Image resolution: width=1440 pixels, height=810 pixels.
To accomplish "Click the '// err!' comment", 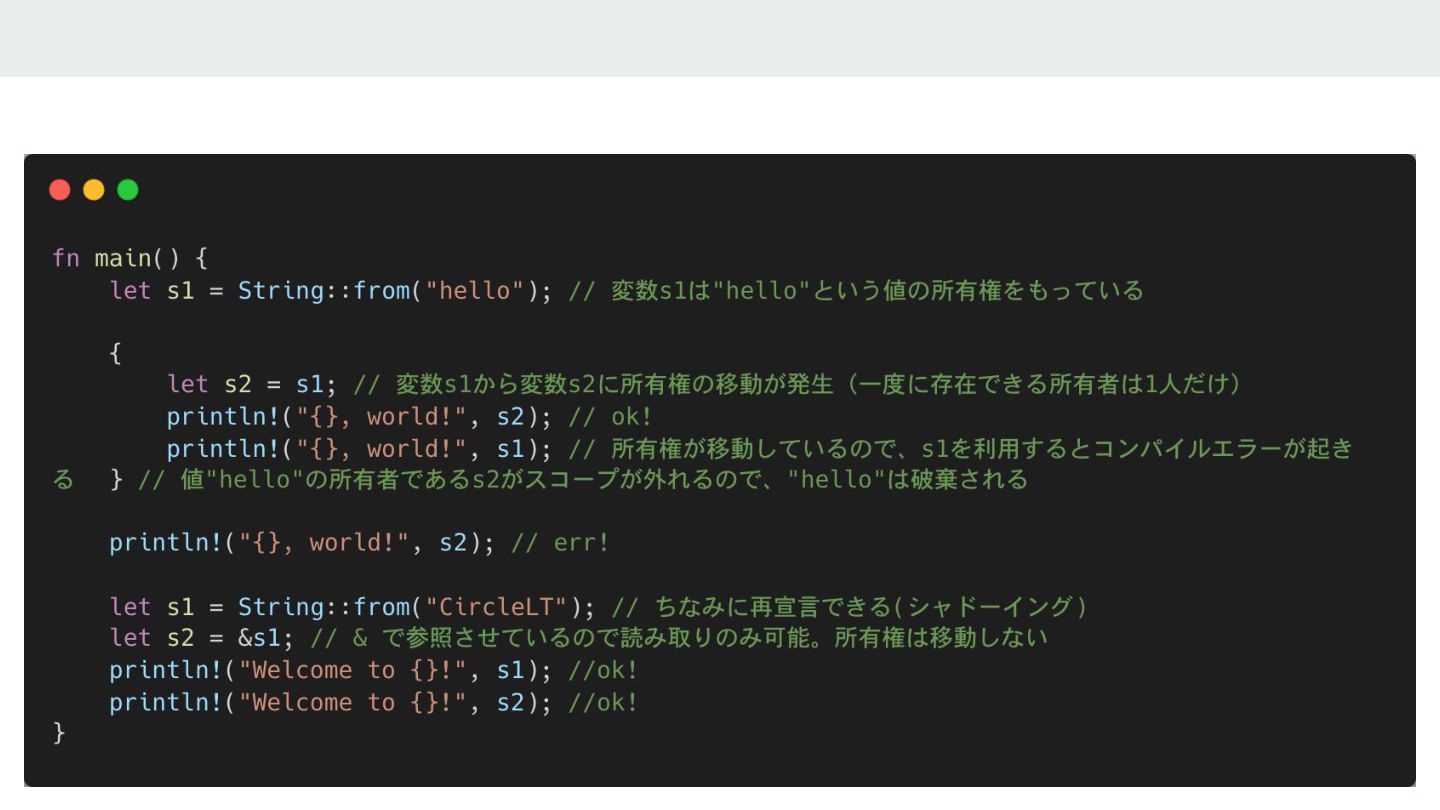I will point(560,543).
